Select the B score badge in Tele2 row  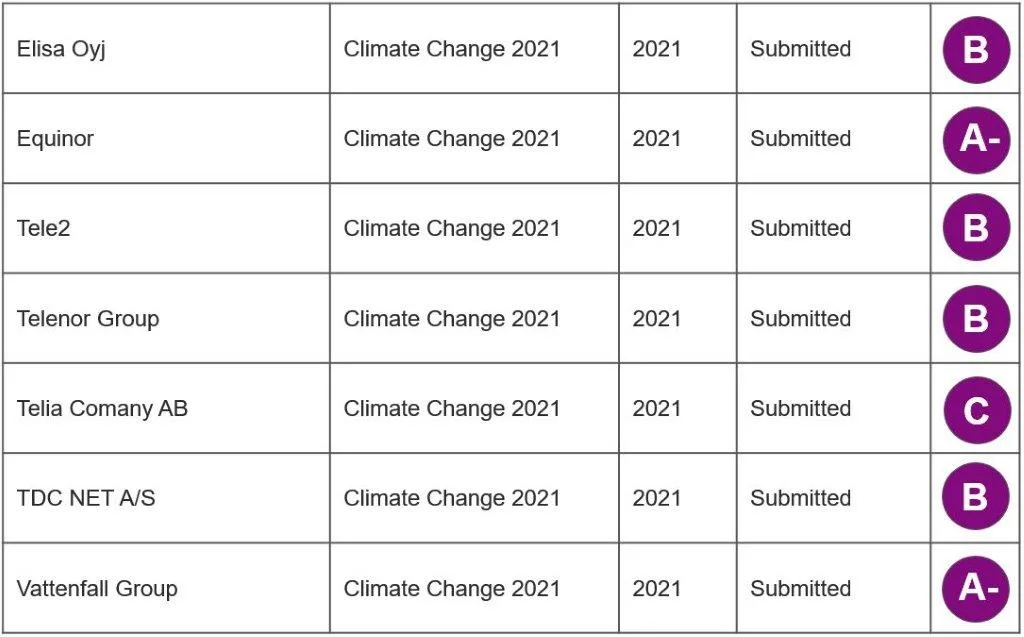pyautogui.click(x=976, y=227)
